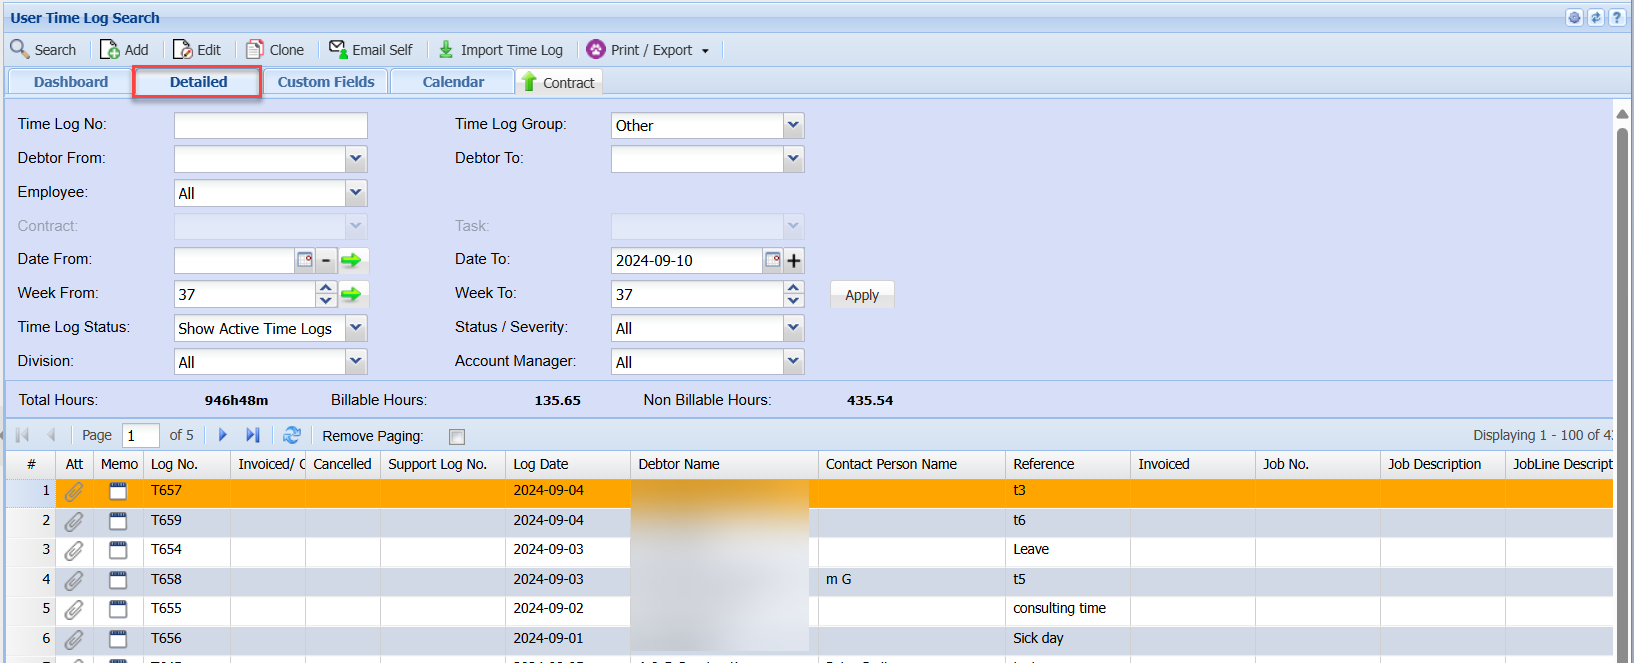Enable the Remove Paging checkbox
The image size is (1634, 663).
coord(457,436)
